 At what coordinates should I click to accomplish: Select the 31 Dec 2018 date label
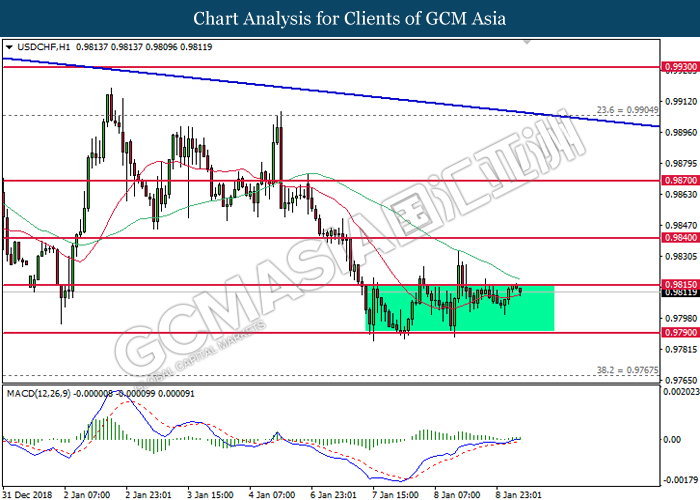click(x=27, y=492)
